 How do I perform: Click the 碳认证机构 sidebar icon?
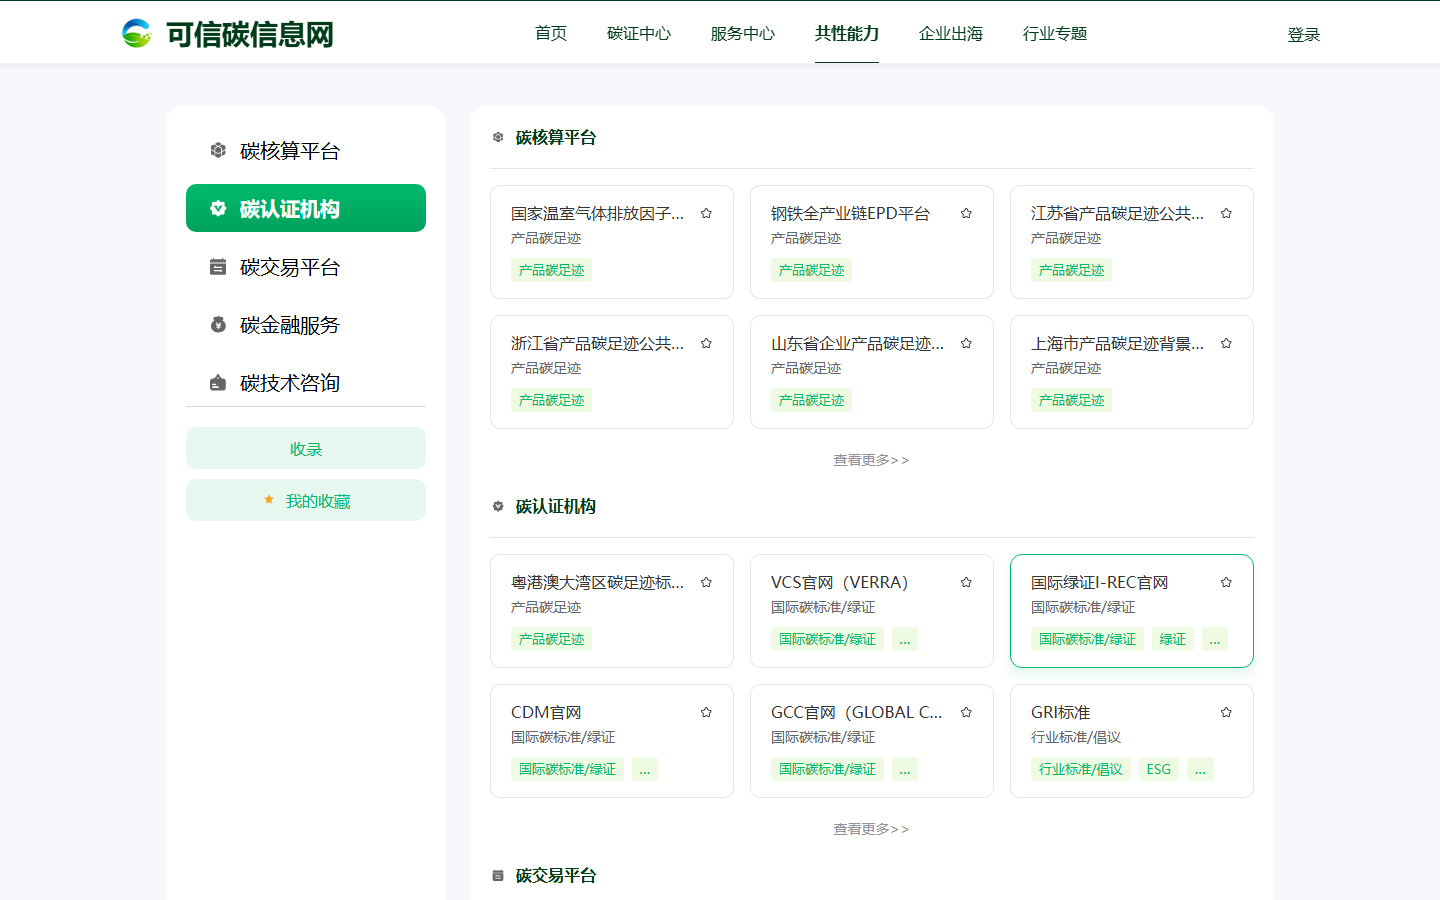(x=218, y=208)
